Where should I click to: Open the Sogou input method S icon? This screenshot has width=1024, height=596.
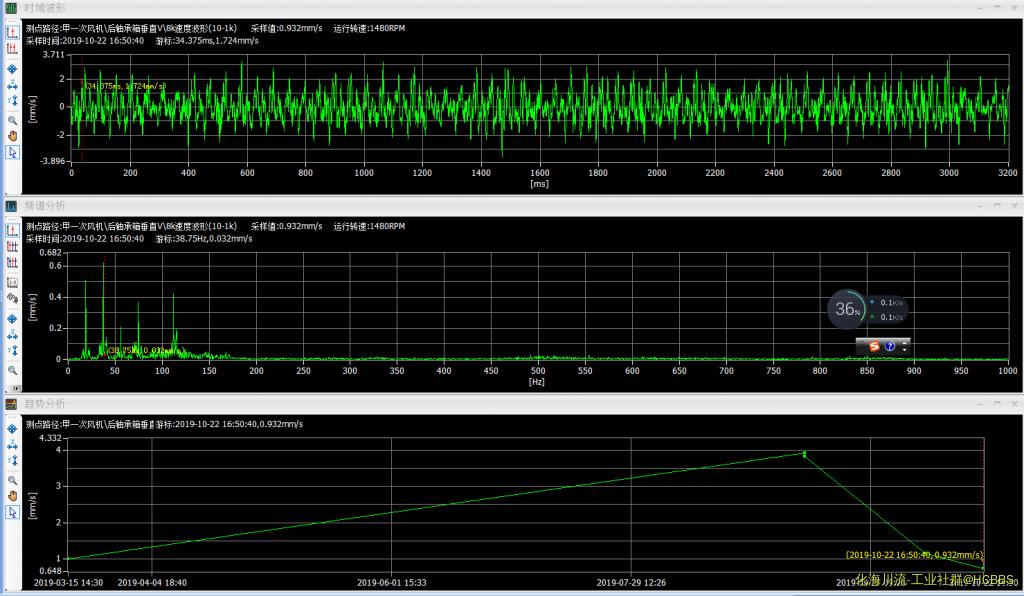(x=873, y=345)
